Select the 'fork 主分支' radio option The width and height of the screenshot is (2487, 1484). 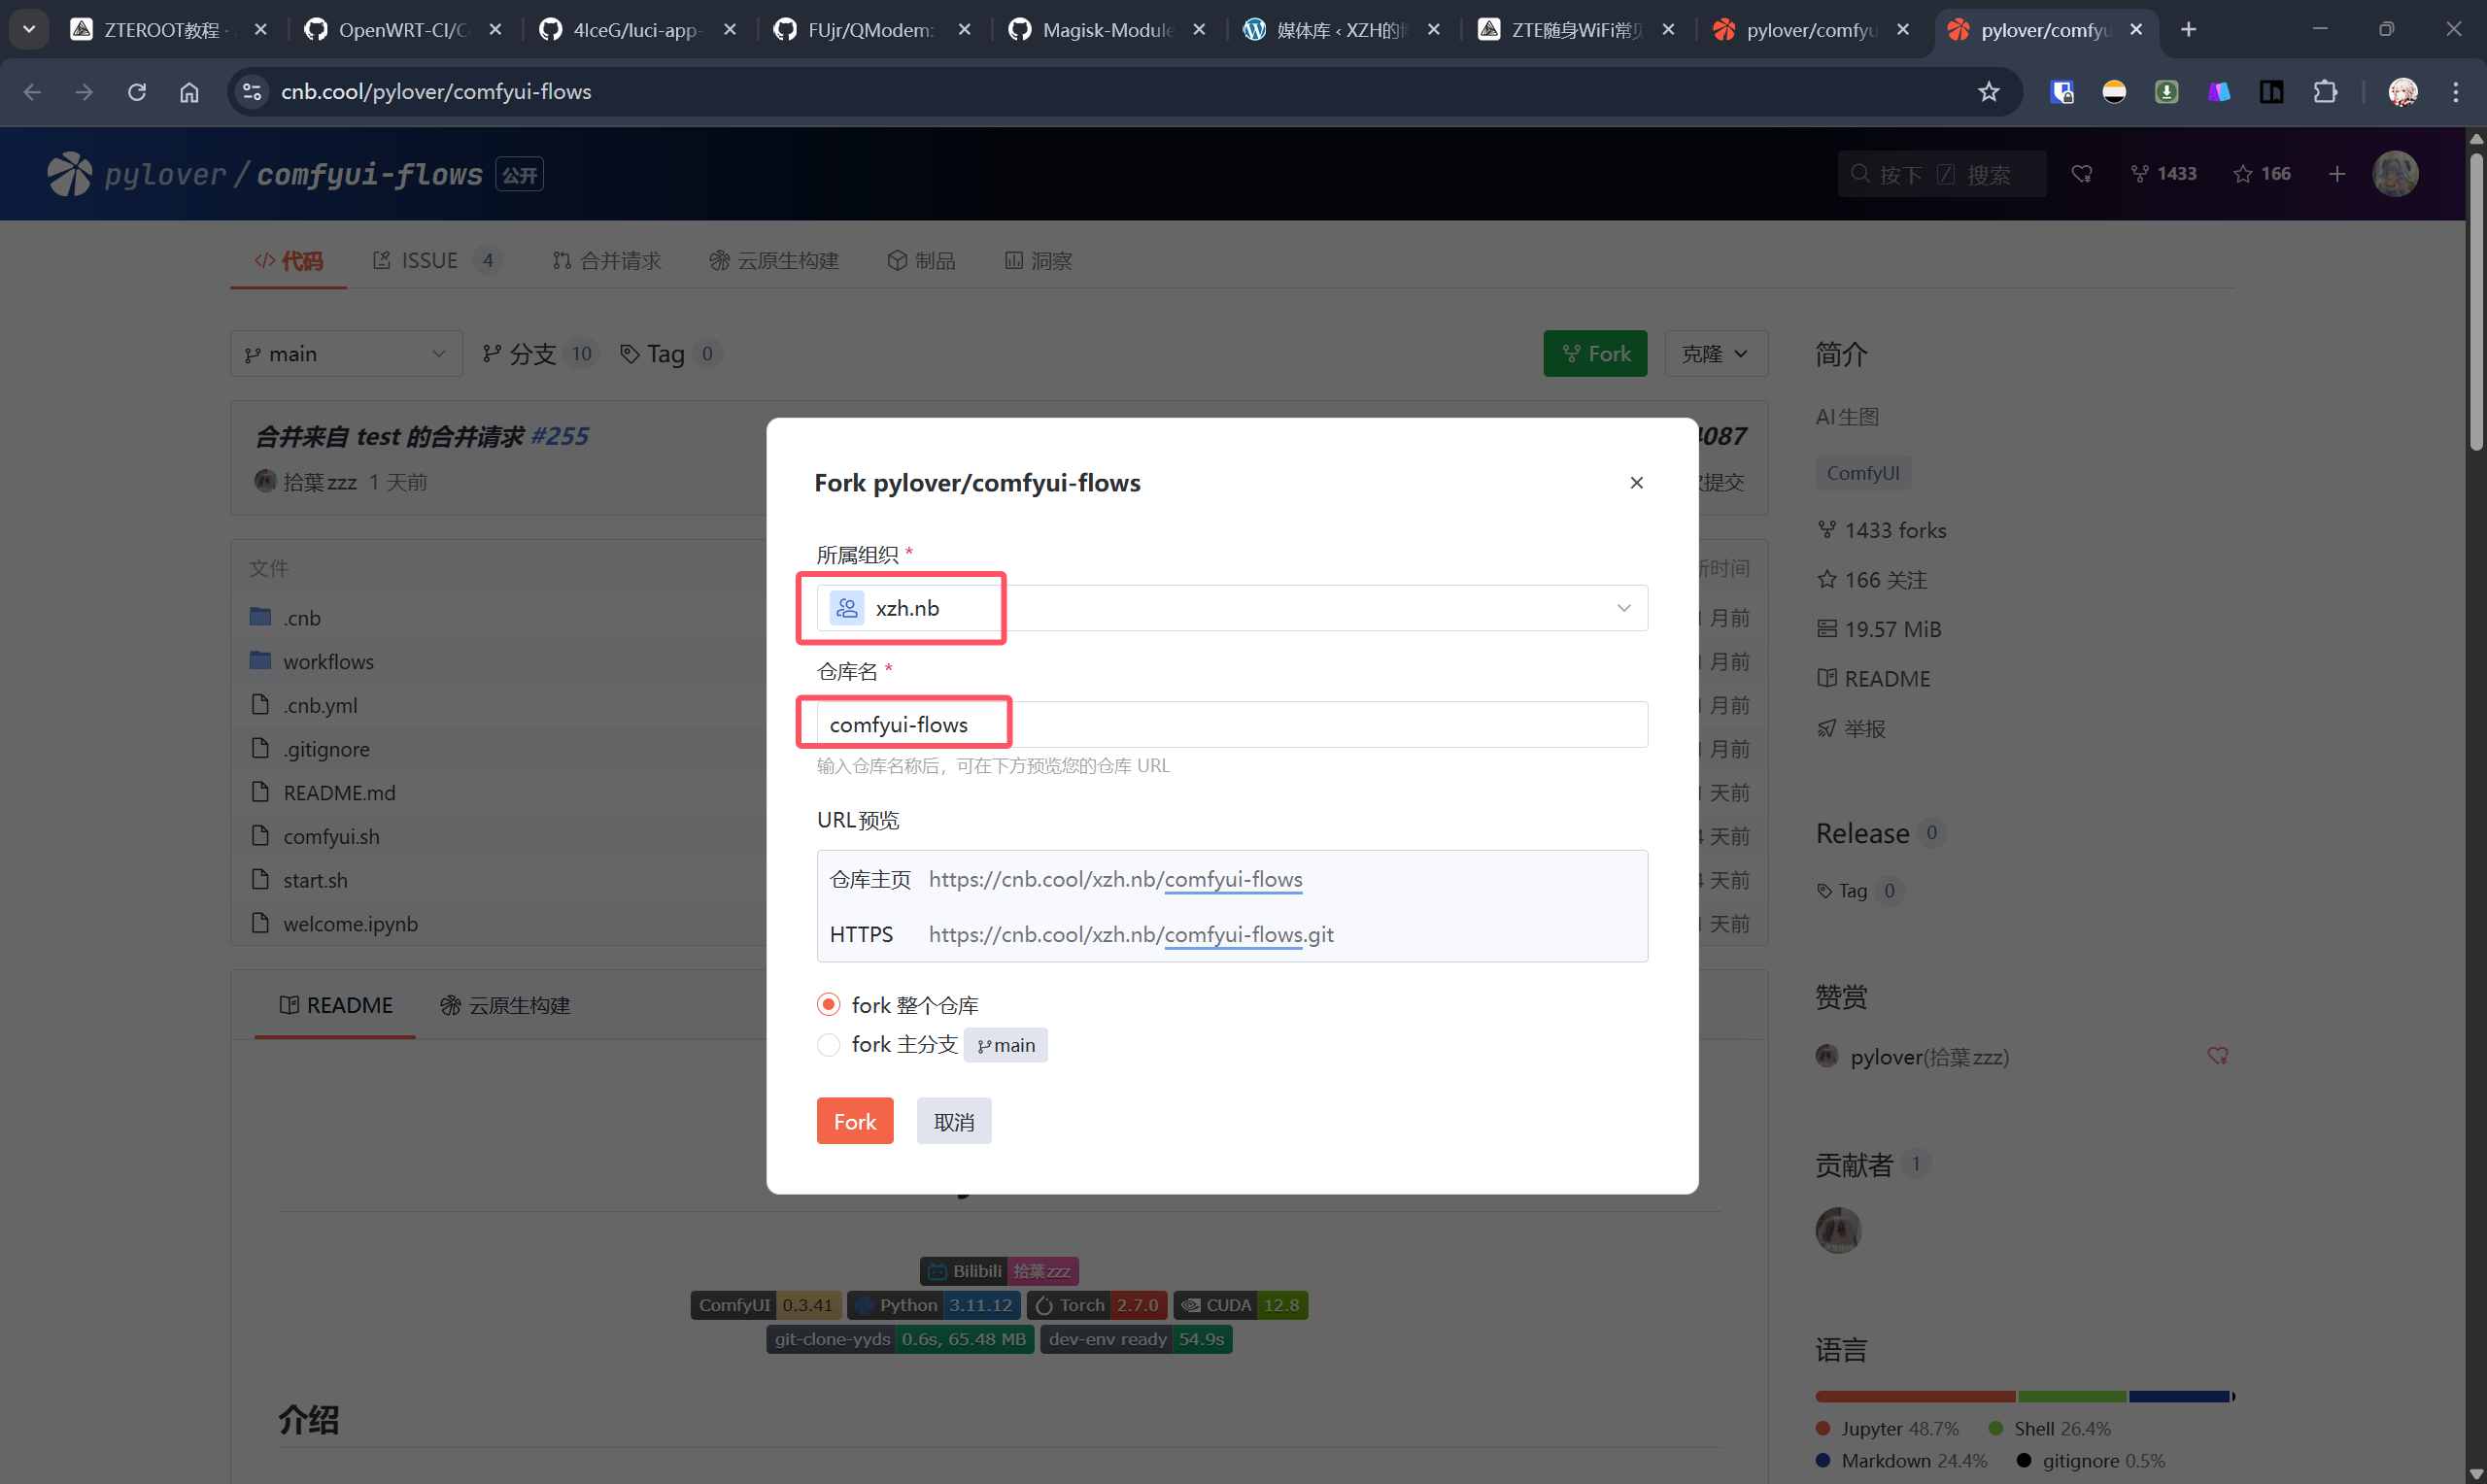tap(828, 1044)
